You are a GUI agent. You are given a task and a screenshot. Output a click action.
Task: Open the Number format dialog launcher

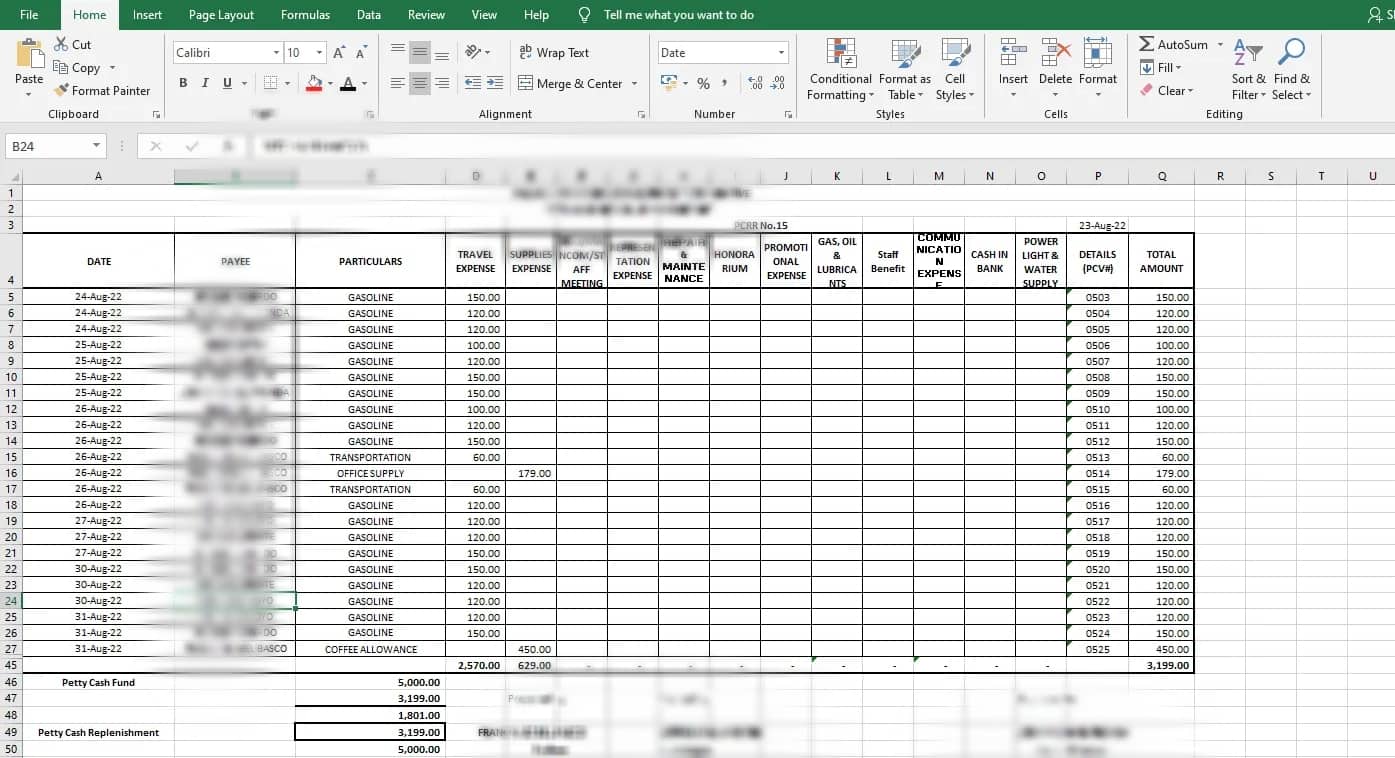click(788, 115)
